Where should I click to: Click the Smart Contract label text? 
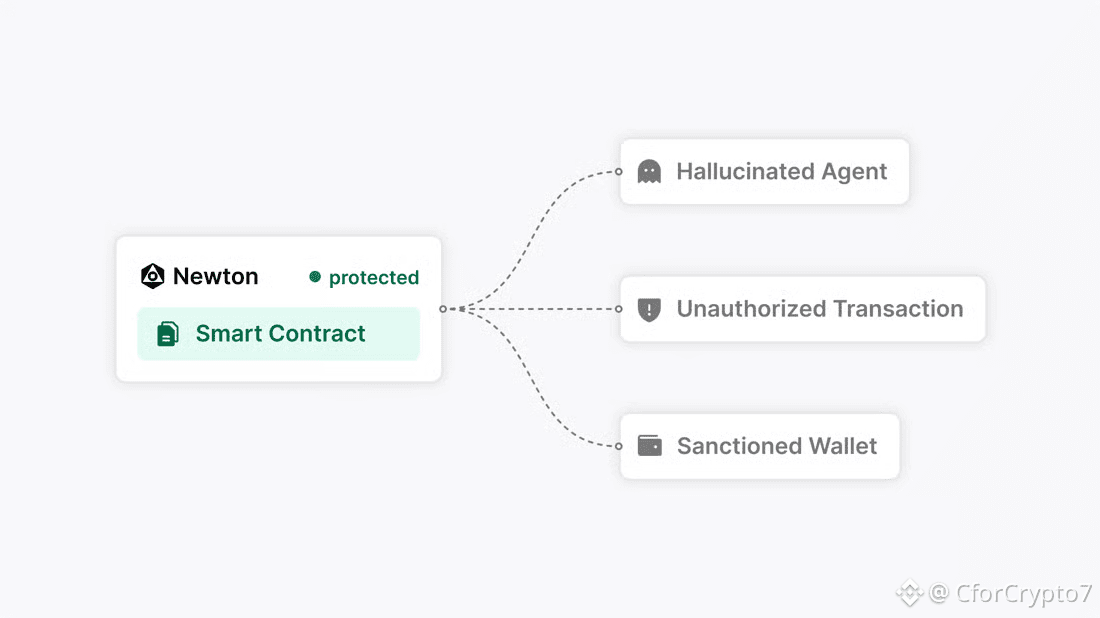pyautogui.click(x=281, y=333)
